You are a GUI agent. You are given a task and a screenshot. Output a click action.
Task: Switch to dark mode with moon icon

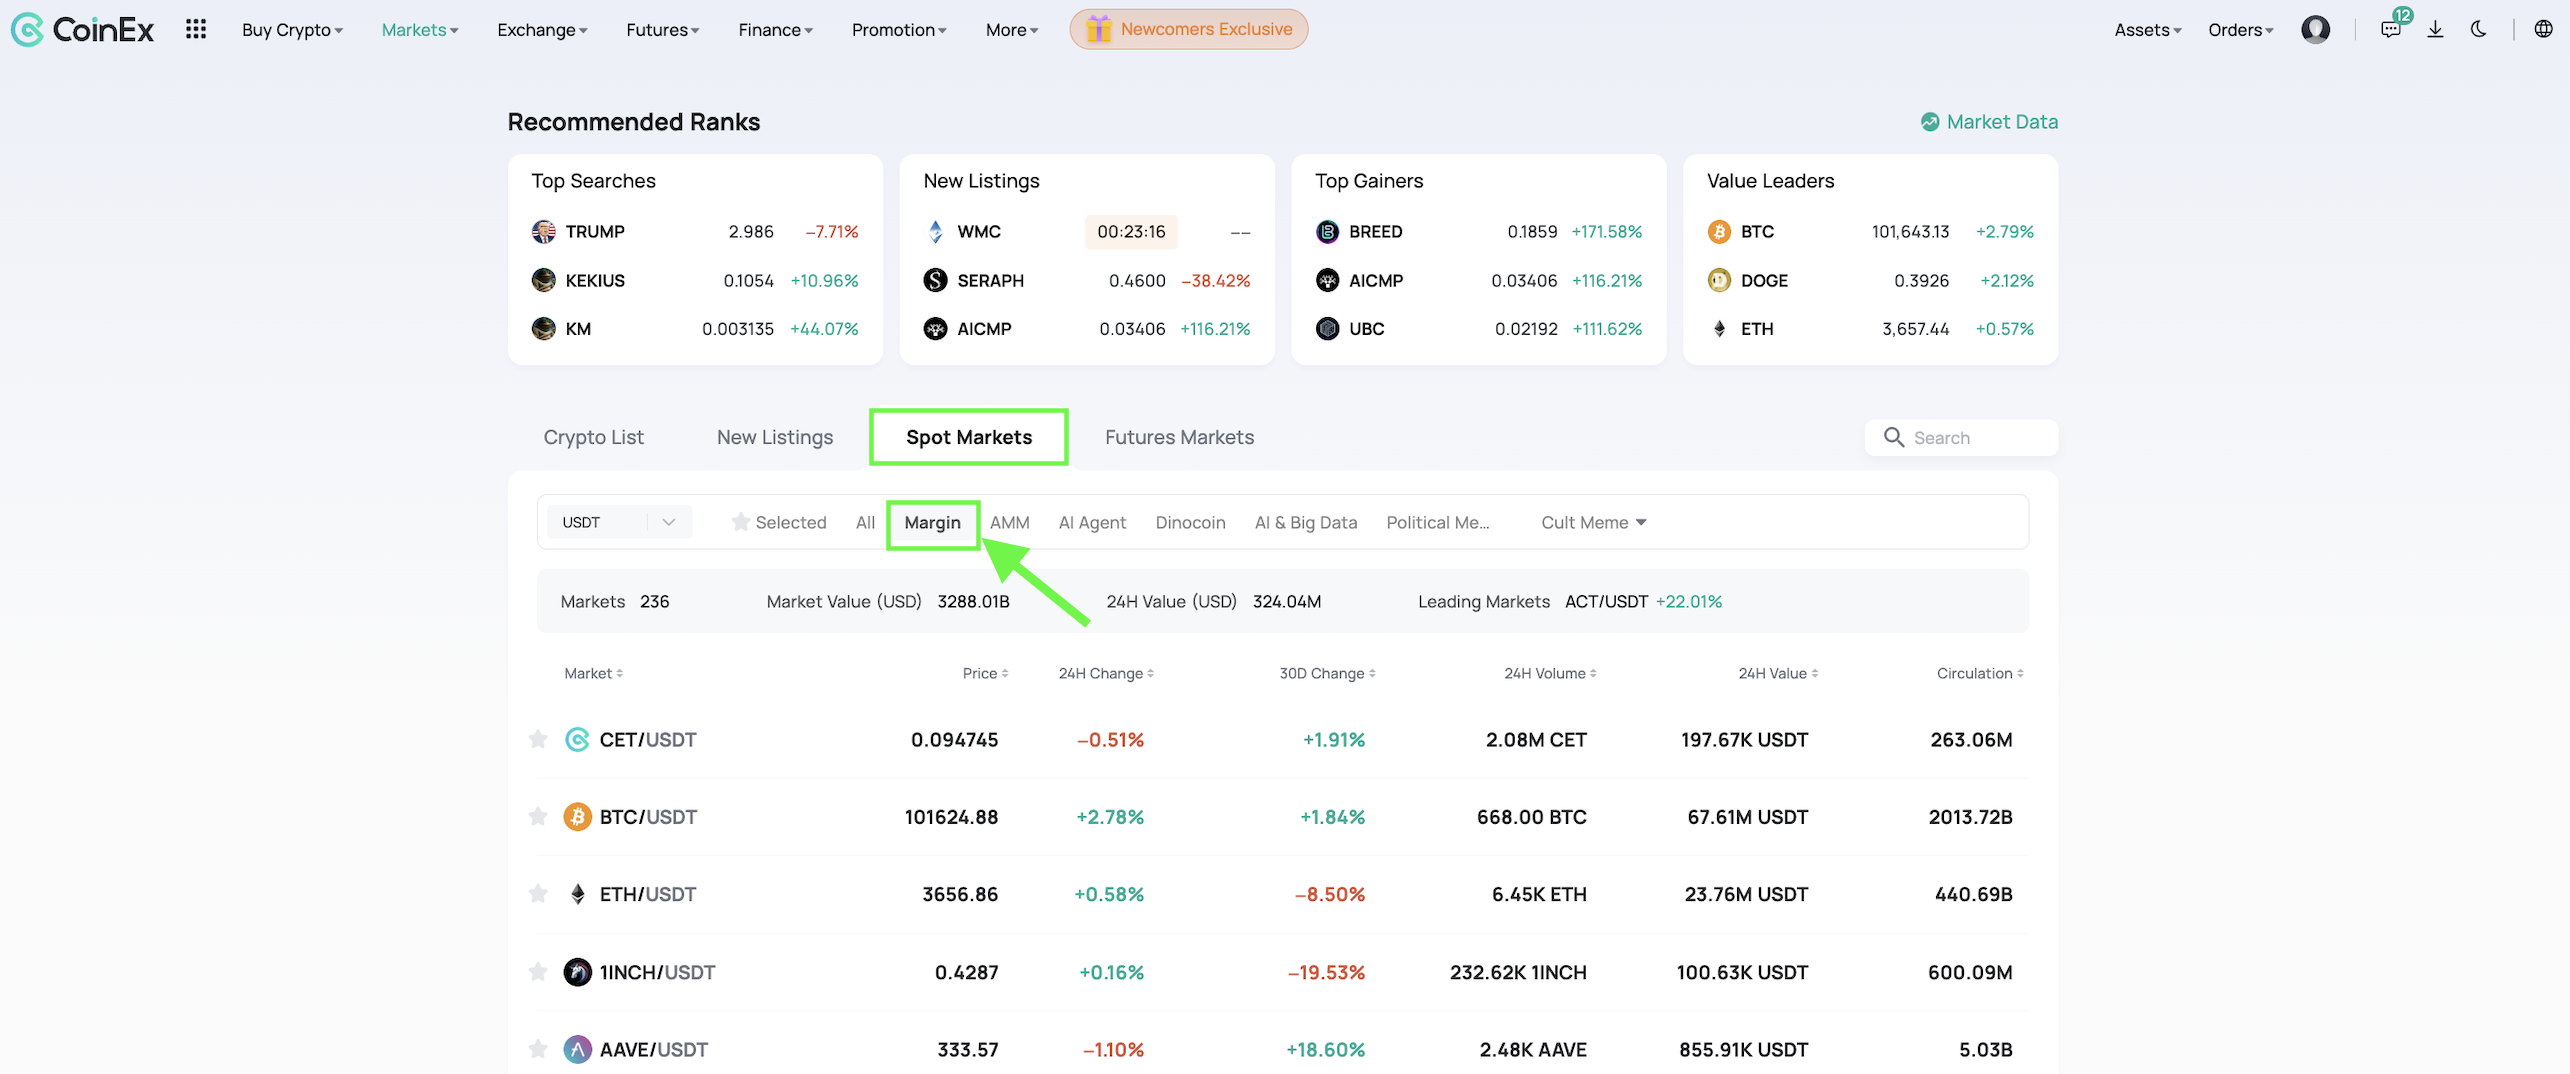(2478, 29)
